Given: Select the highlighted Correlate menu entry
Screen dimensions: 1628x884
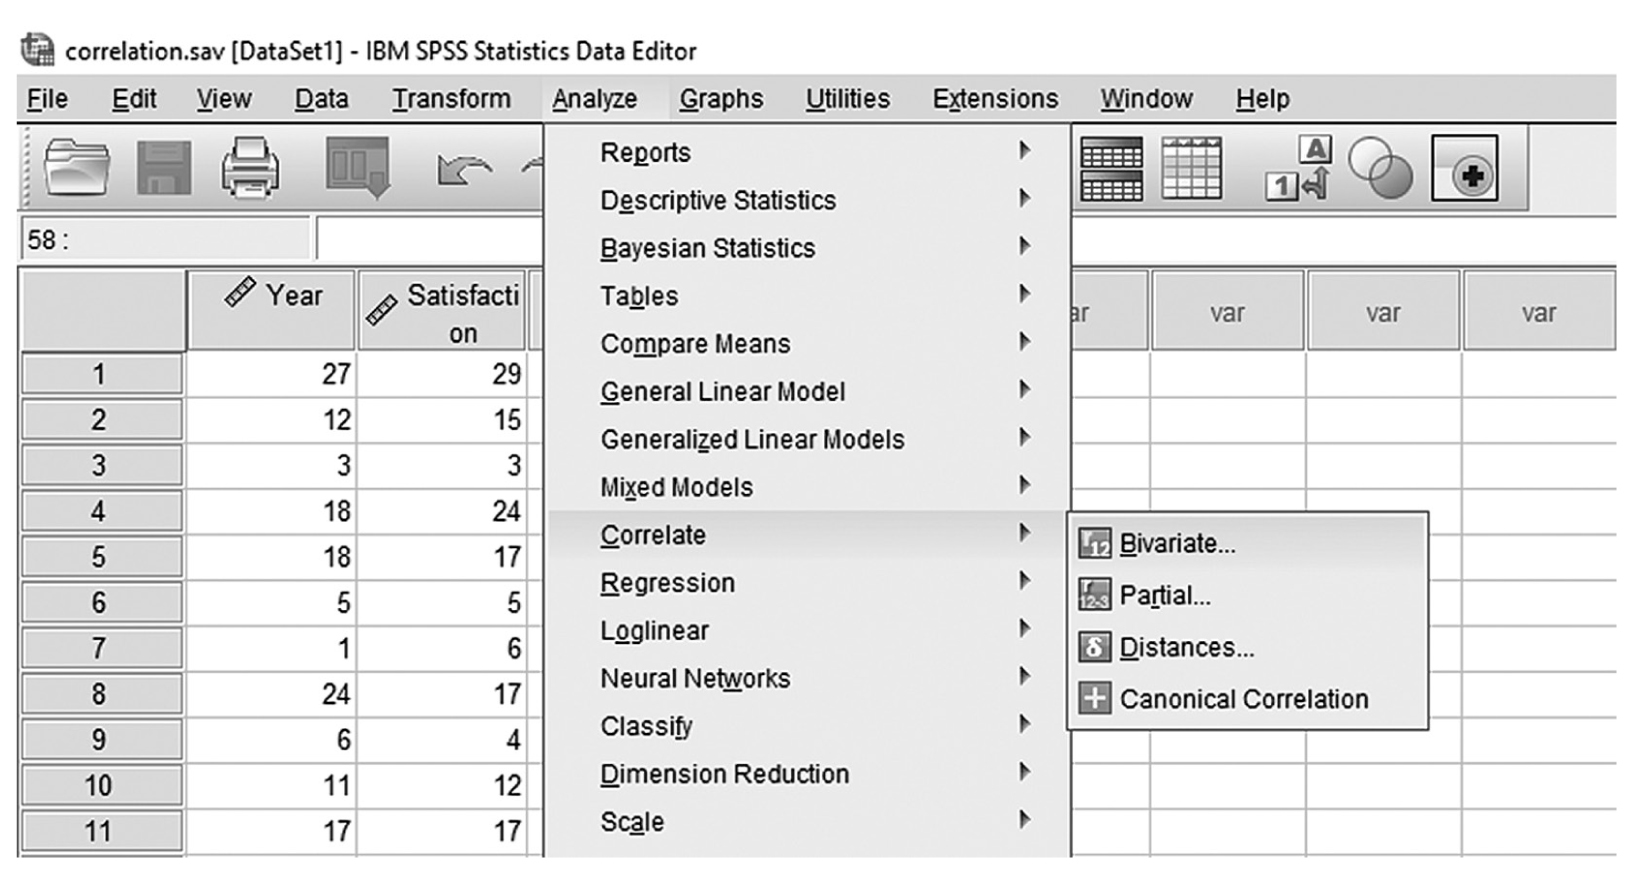Looking at the screenshot, I should pos(808,535).
